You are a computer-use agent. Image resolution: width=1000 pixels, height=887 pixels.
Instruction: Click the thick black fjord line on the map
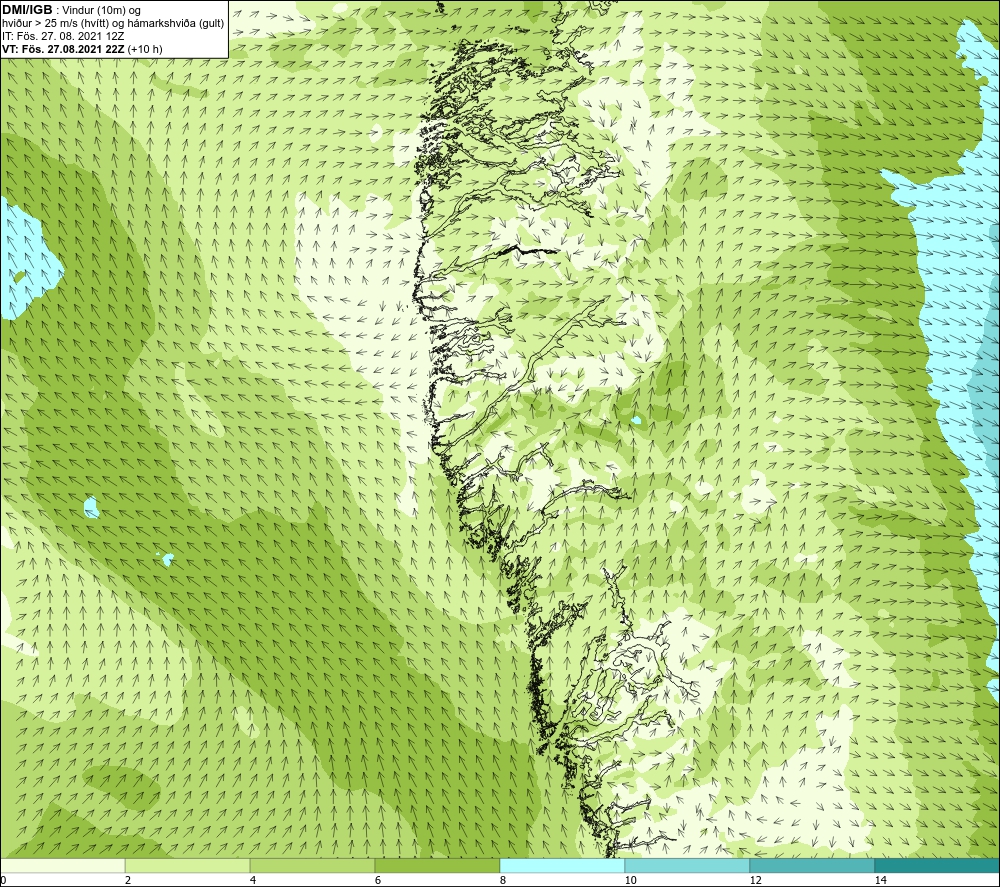(x=529, y=251)
